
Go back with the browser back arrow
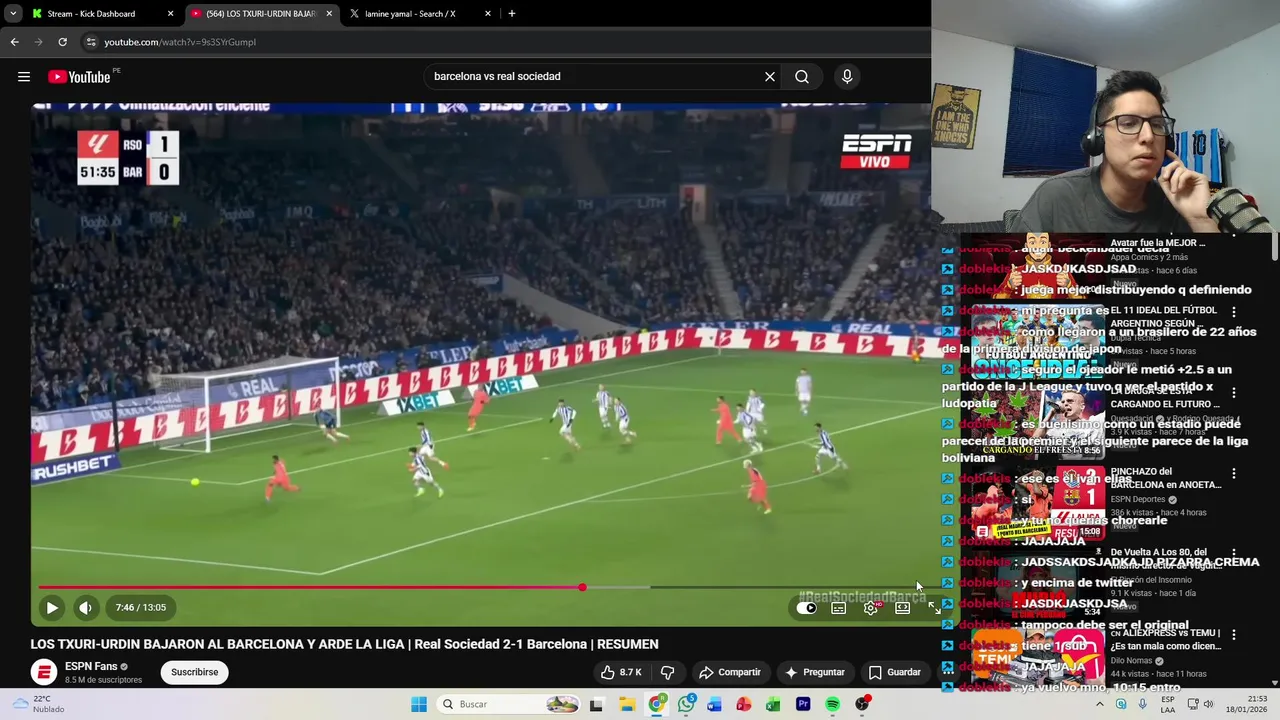pyautogui.click(x=14, y=42)
